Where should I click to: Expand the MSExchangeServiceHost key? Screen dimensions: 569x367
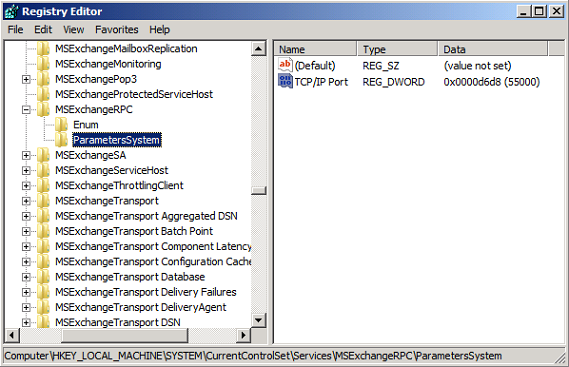(26, 171)
